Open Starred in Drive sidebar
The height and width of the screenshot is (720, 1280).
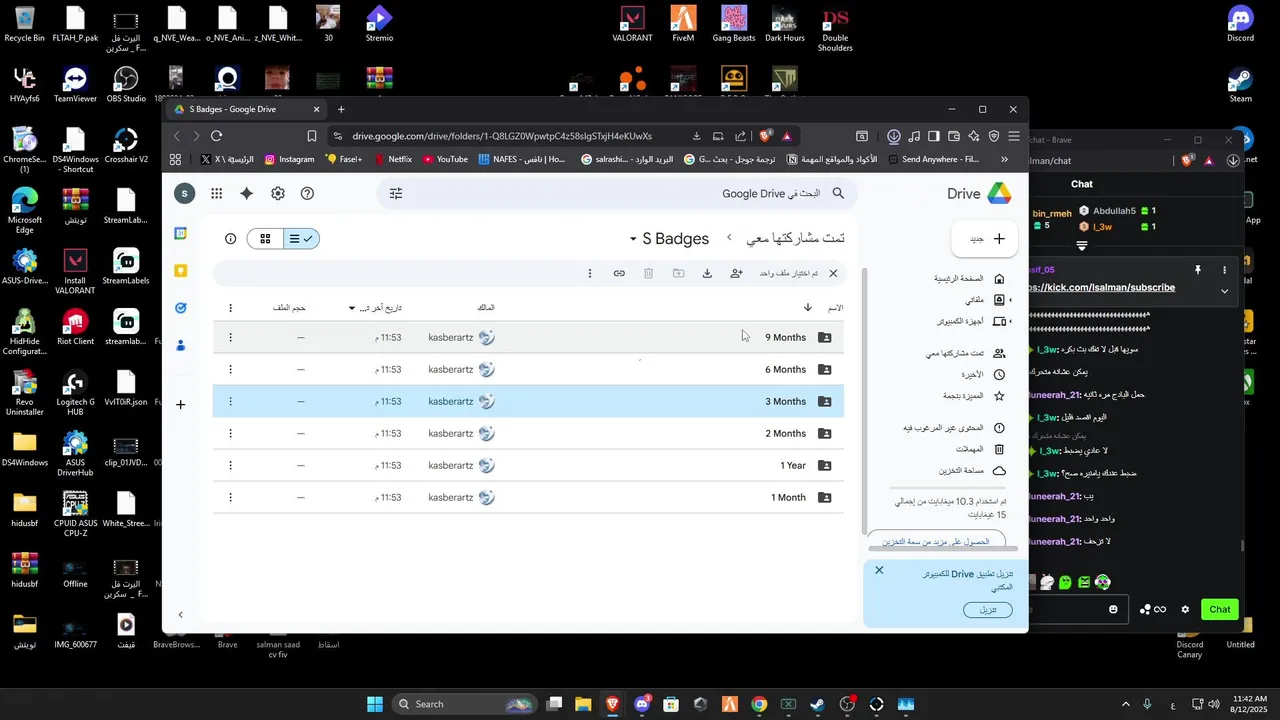coord(973,395)
